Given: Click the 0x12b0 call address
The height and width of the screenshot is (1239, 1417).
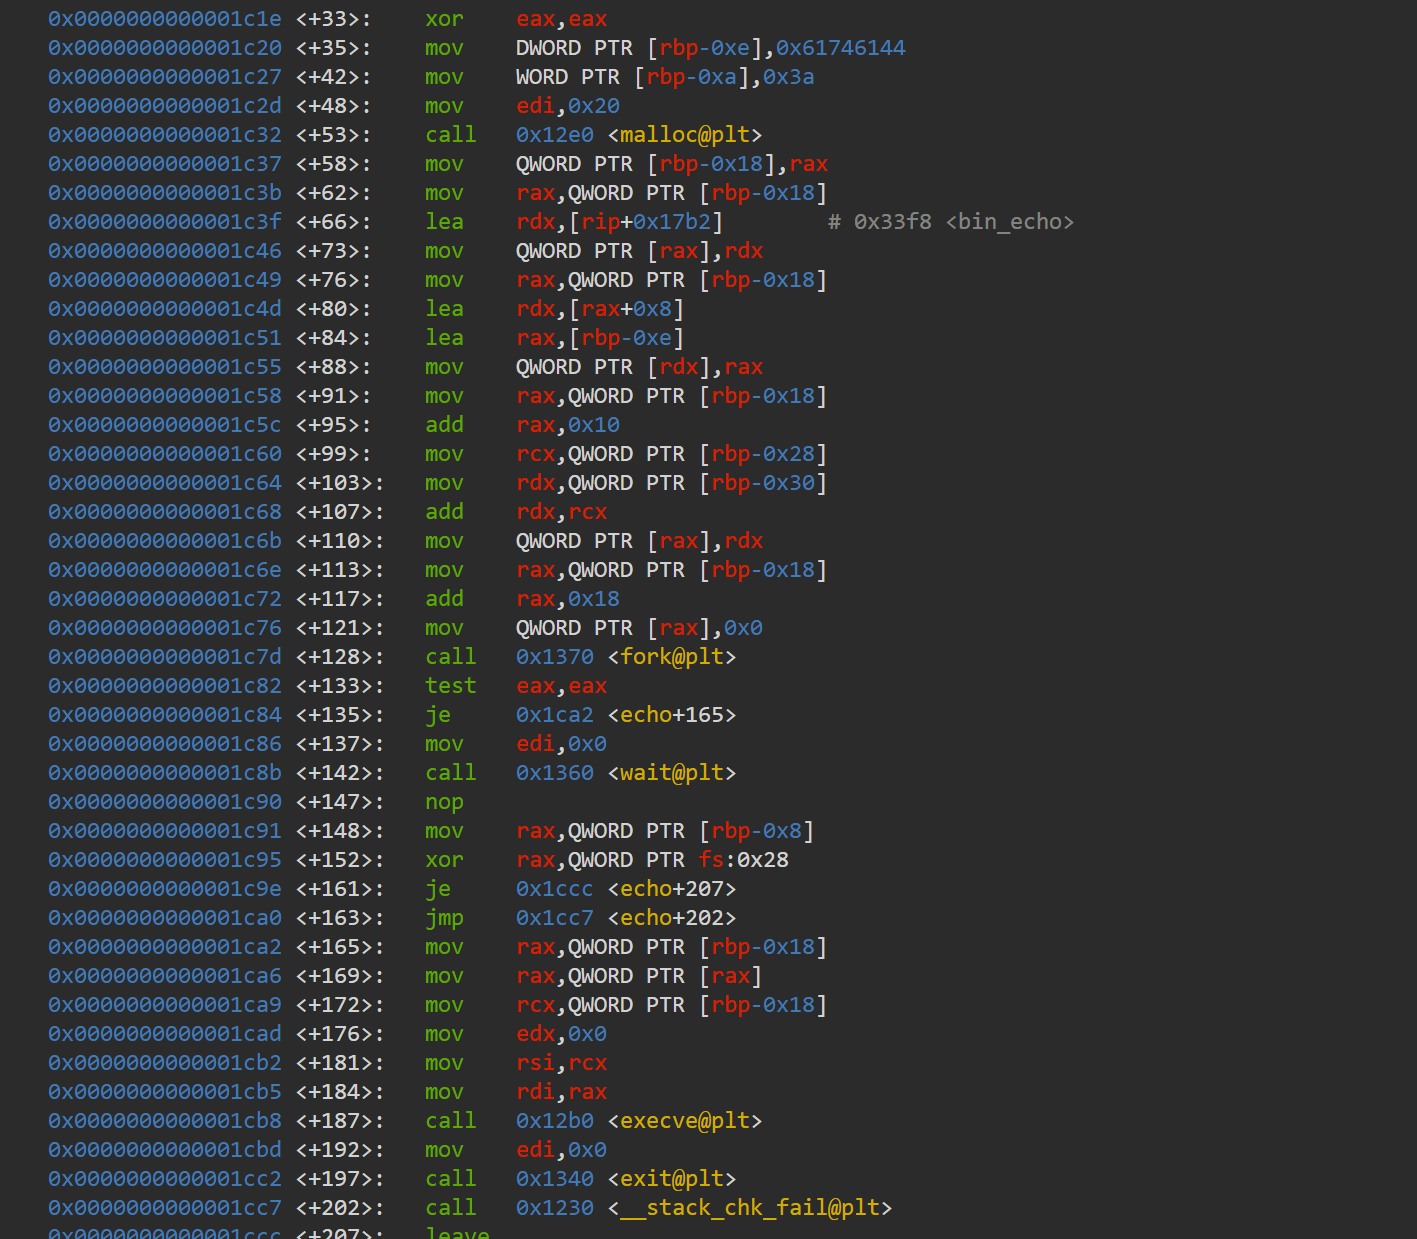Looking at the screenshot, I should tap(555, 1121).
